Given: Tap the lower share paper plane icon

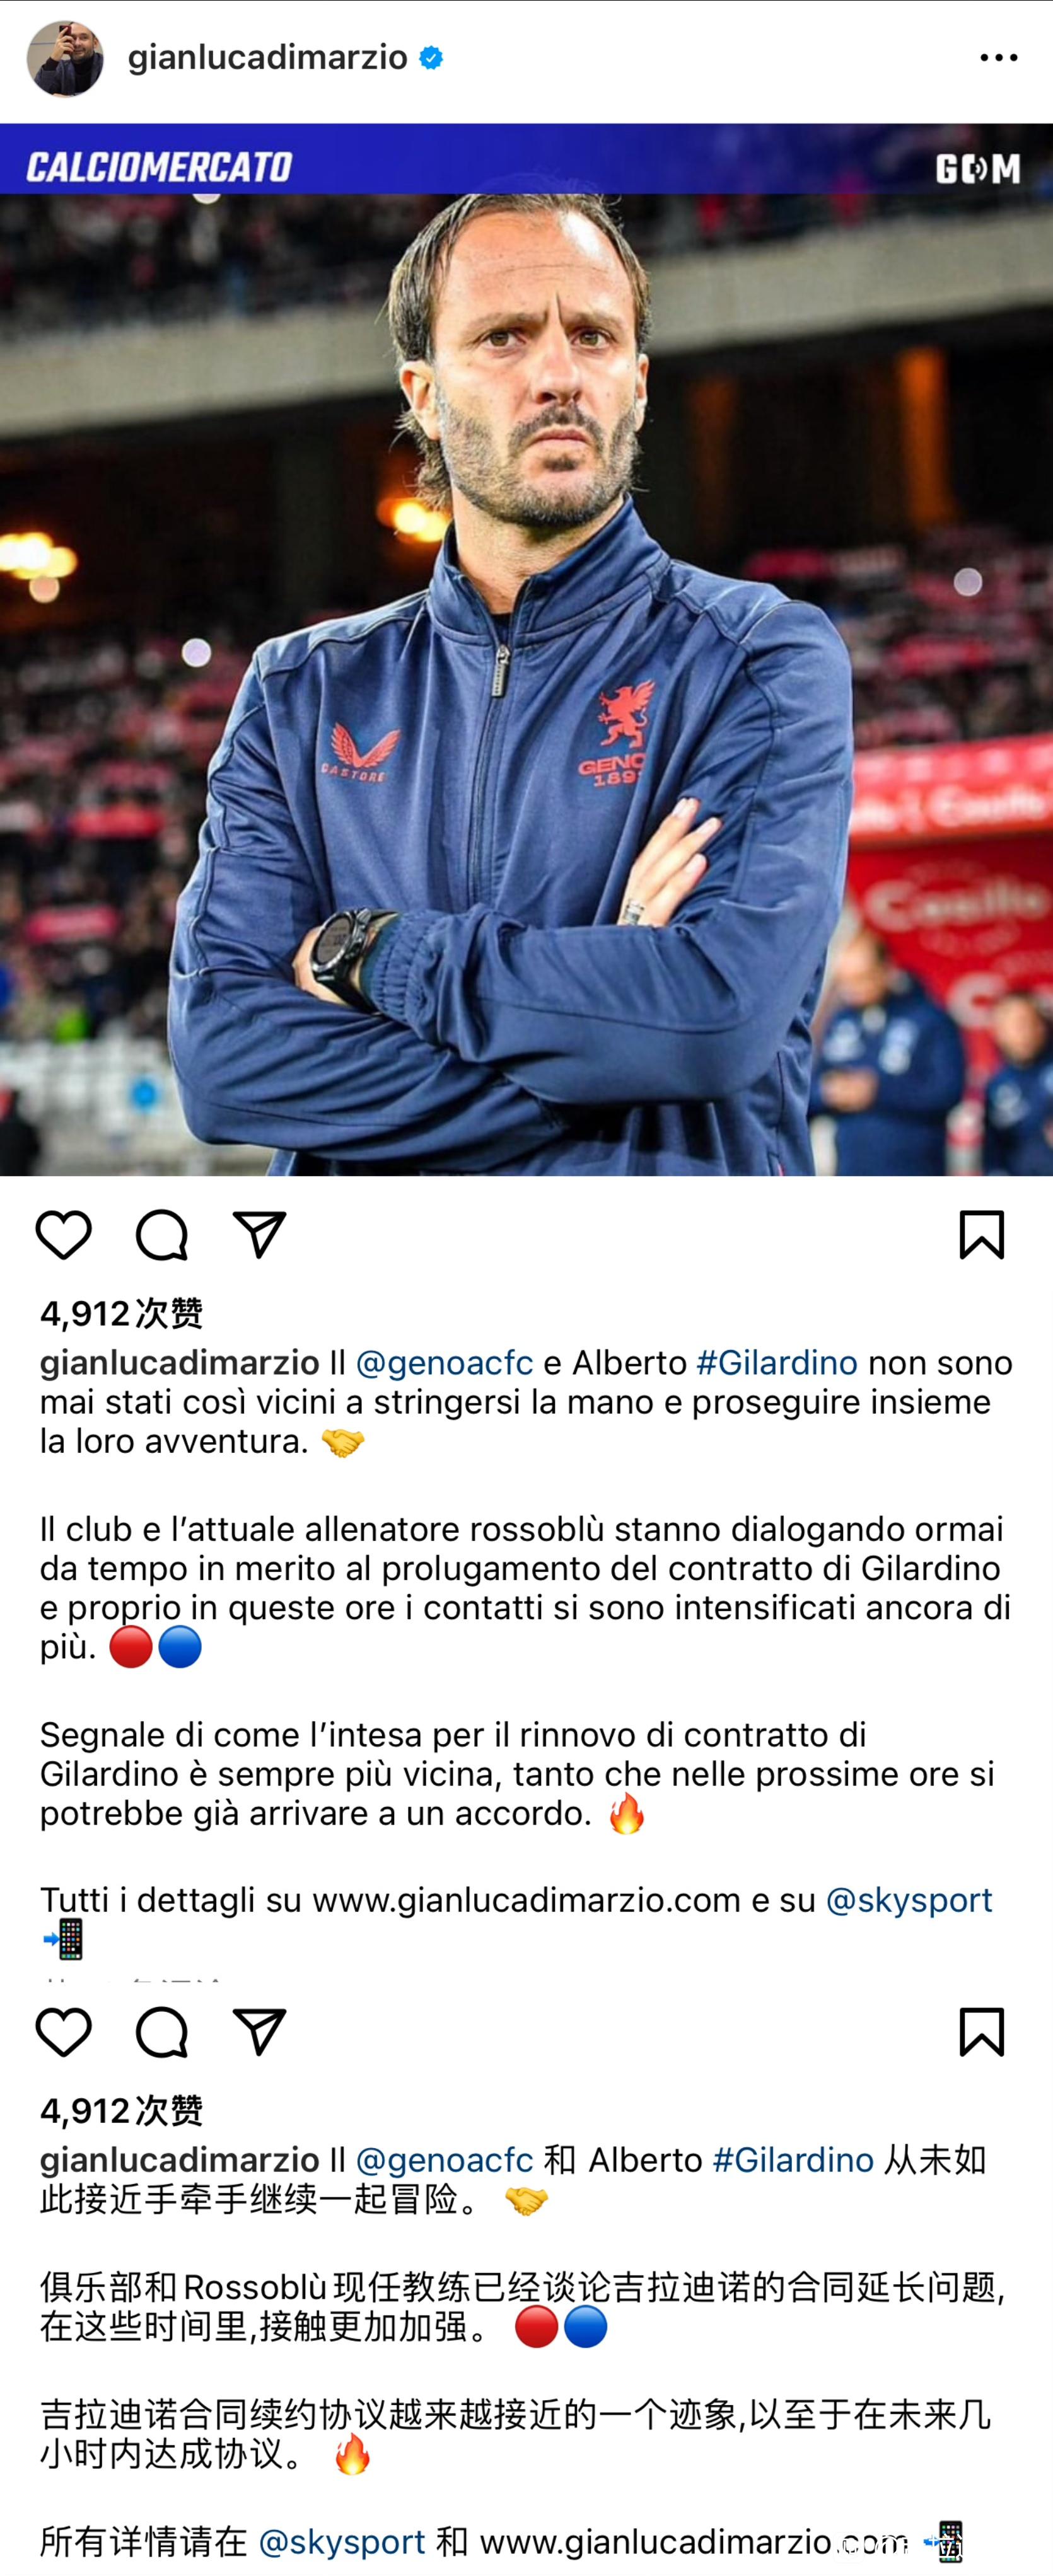Looking at the screenshot, I should [260, 2032].
